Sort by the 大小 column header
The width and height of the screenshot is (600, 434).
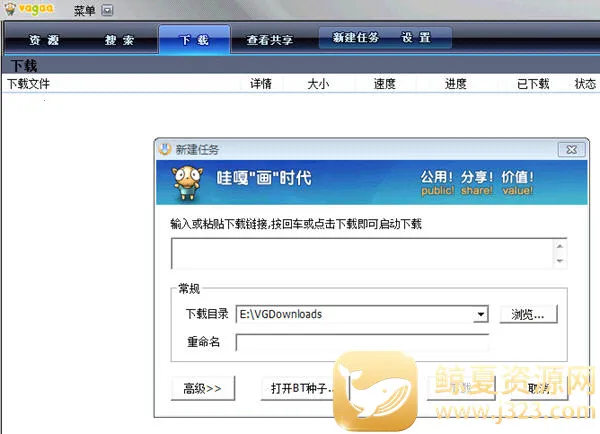tap(320, 84)
